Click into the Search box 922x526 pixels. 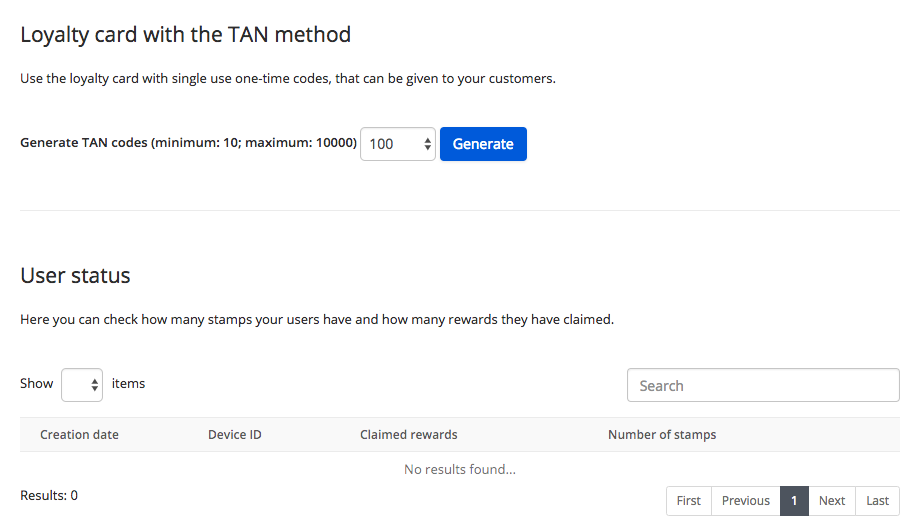coord(763,385)
